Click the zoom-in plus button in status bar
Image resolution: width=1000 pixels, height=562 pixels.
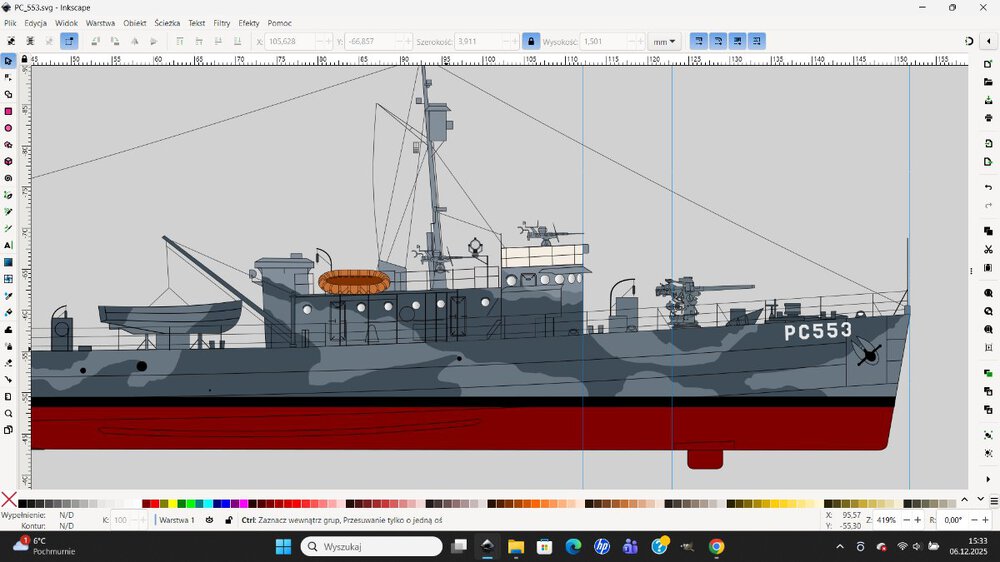pos(918,520)
